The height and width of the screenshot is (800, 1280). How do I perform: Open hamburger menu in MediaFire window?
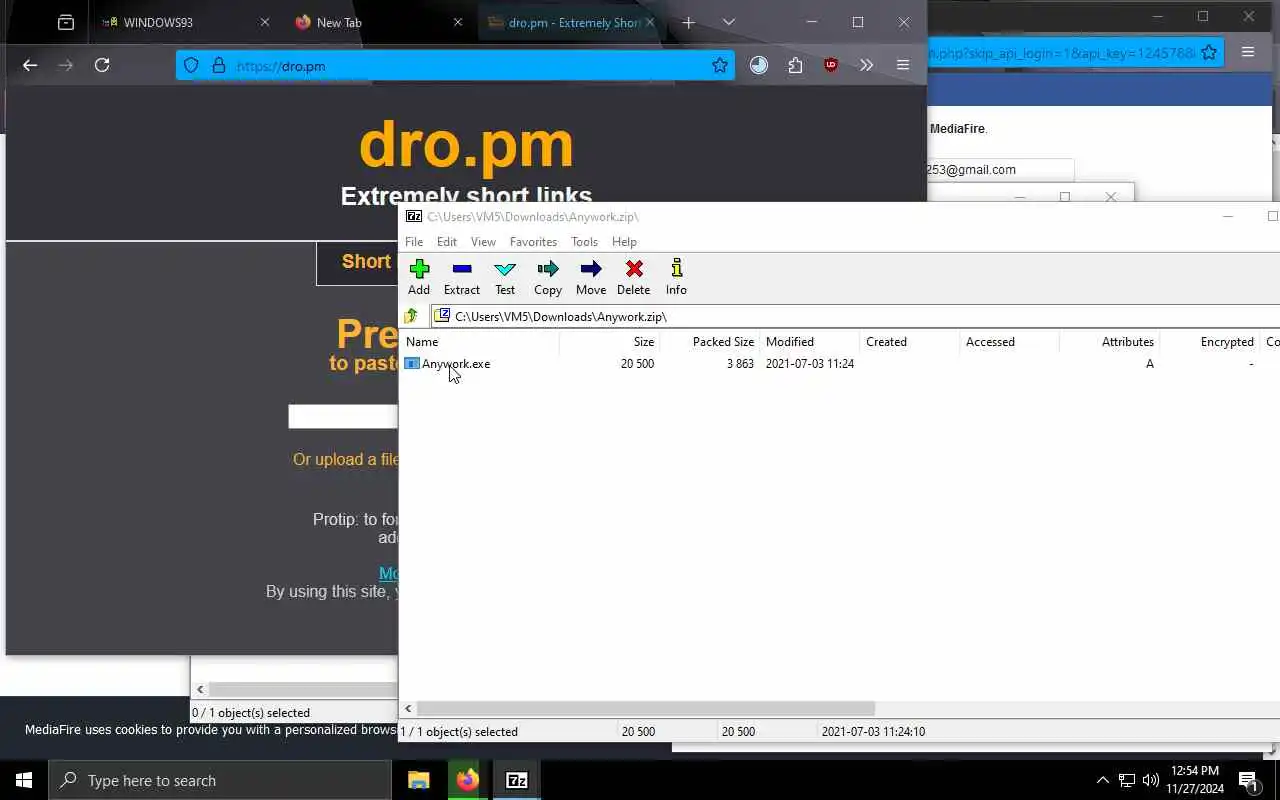(x=1248, y=52)
